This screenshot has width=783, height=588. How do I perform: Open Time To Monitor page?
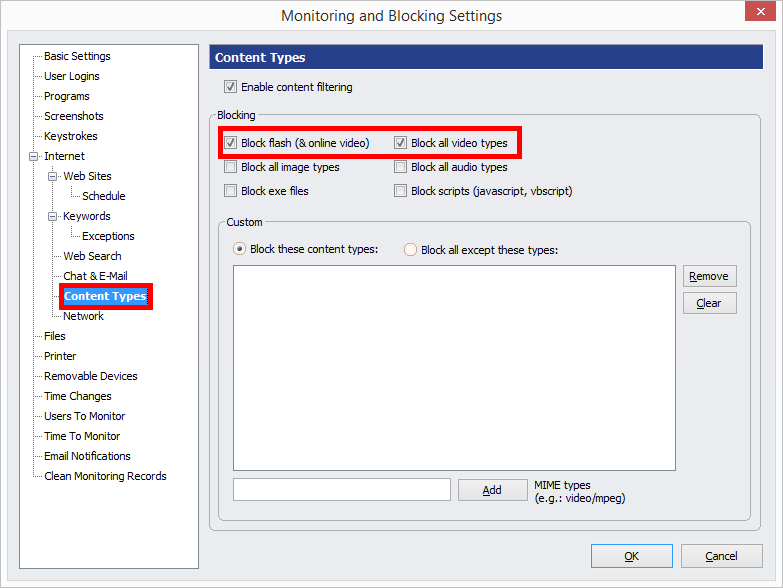pyautogui.click(x=82, y=436)
